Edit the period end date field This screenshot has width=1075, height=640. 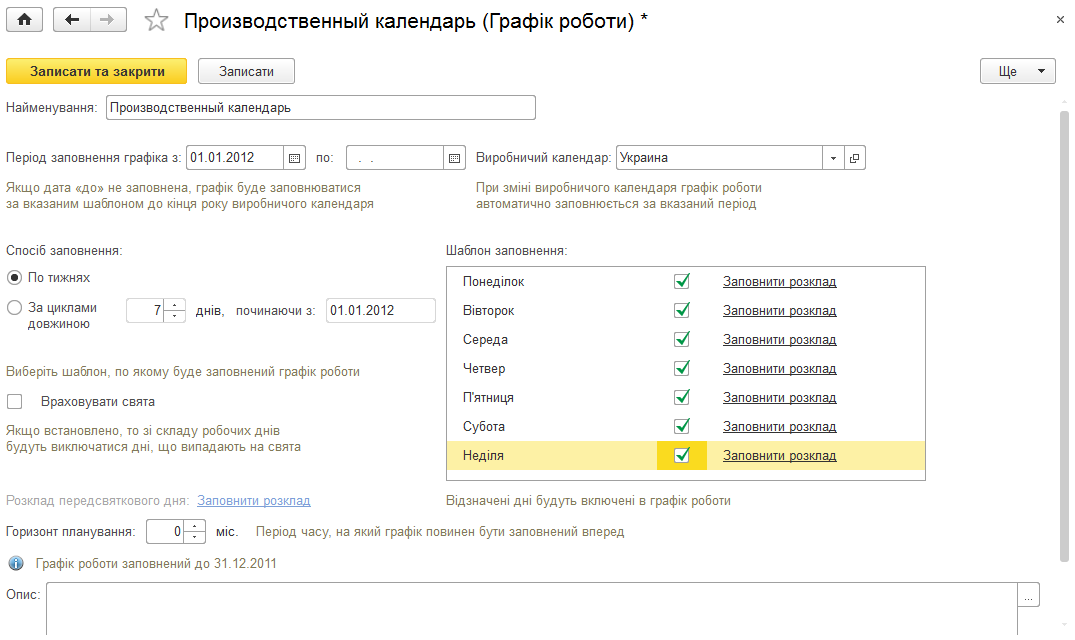coord(395,158)
